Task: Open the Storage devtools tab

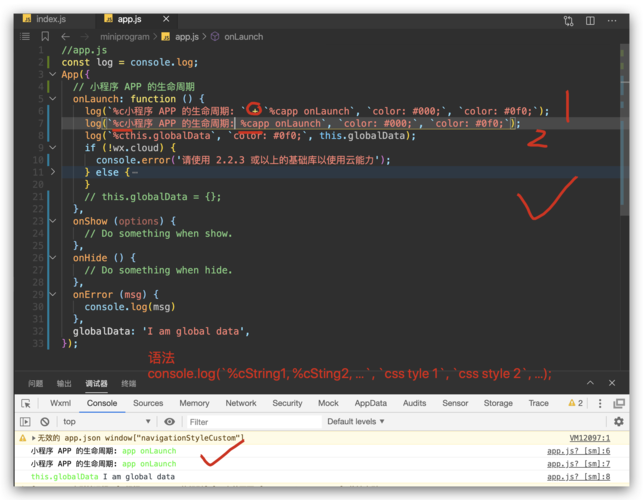Action: pyautogui.click(x=498, y=403)
